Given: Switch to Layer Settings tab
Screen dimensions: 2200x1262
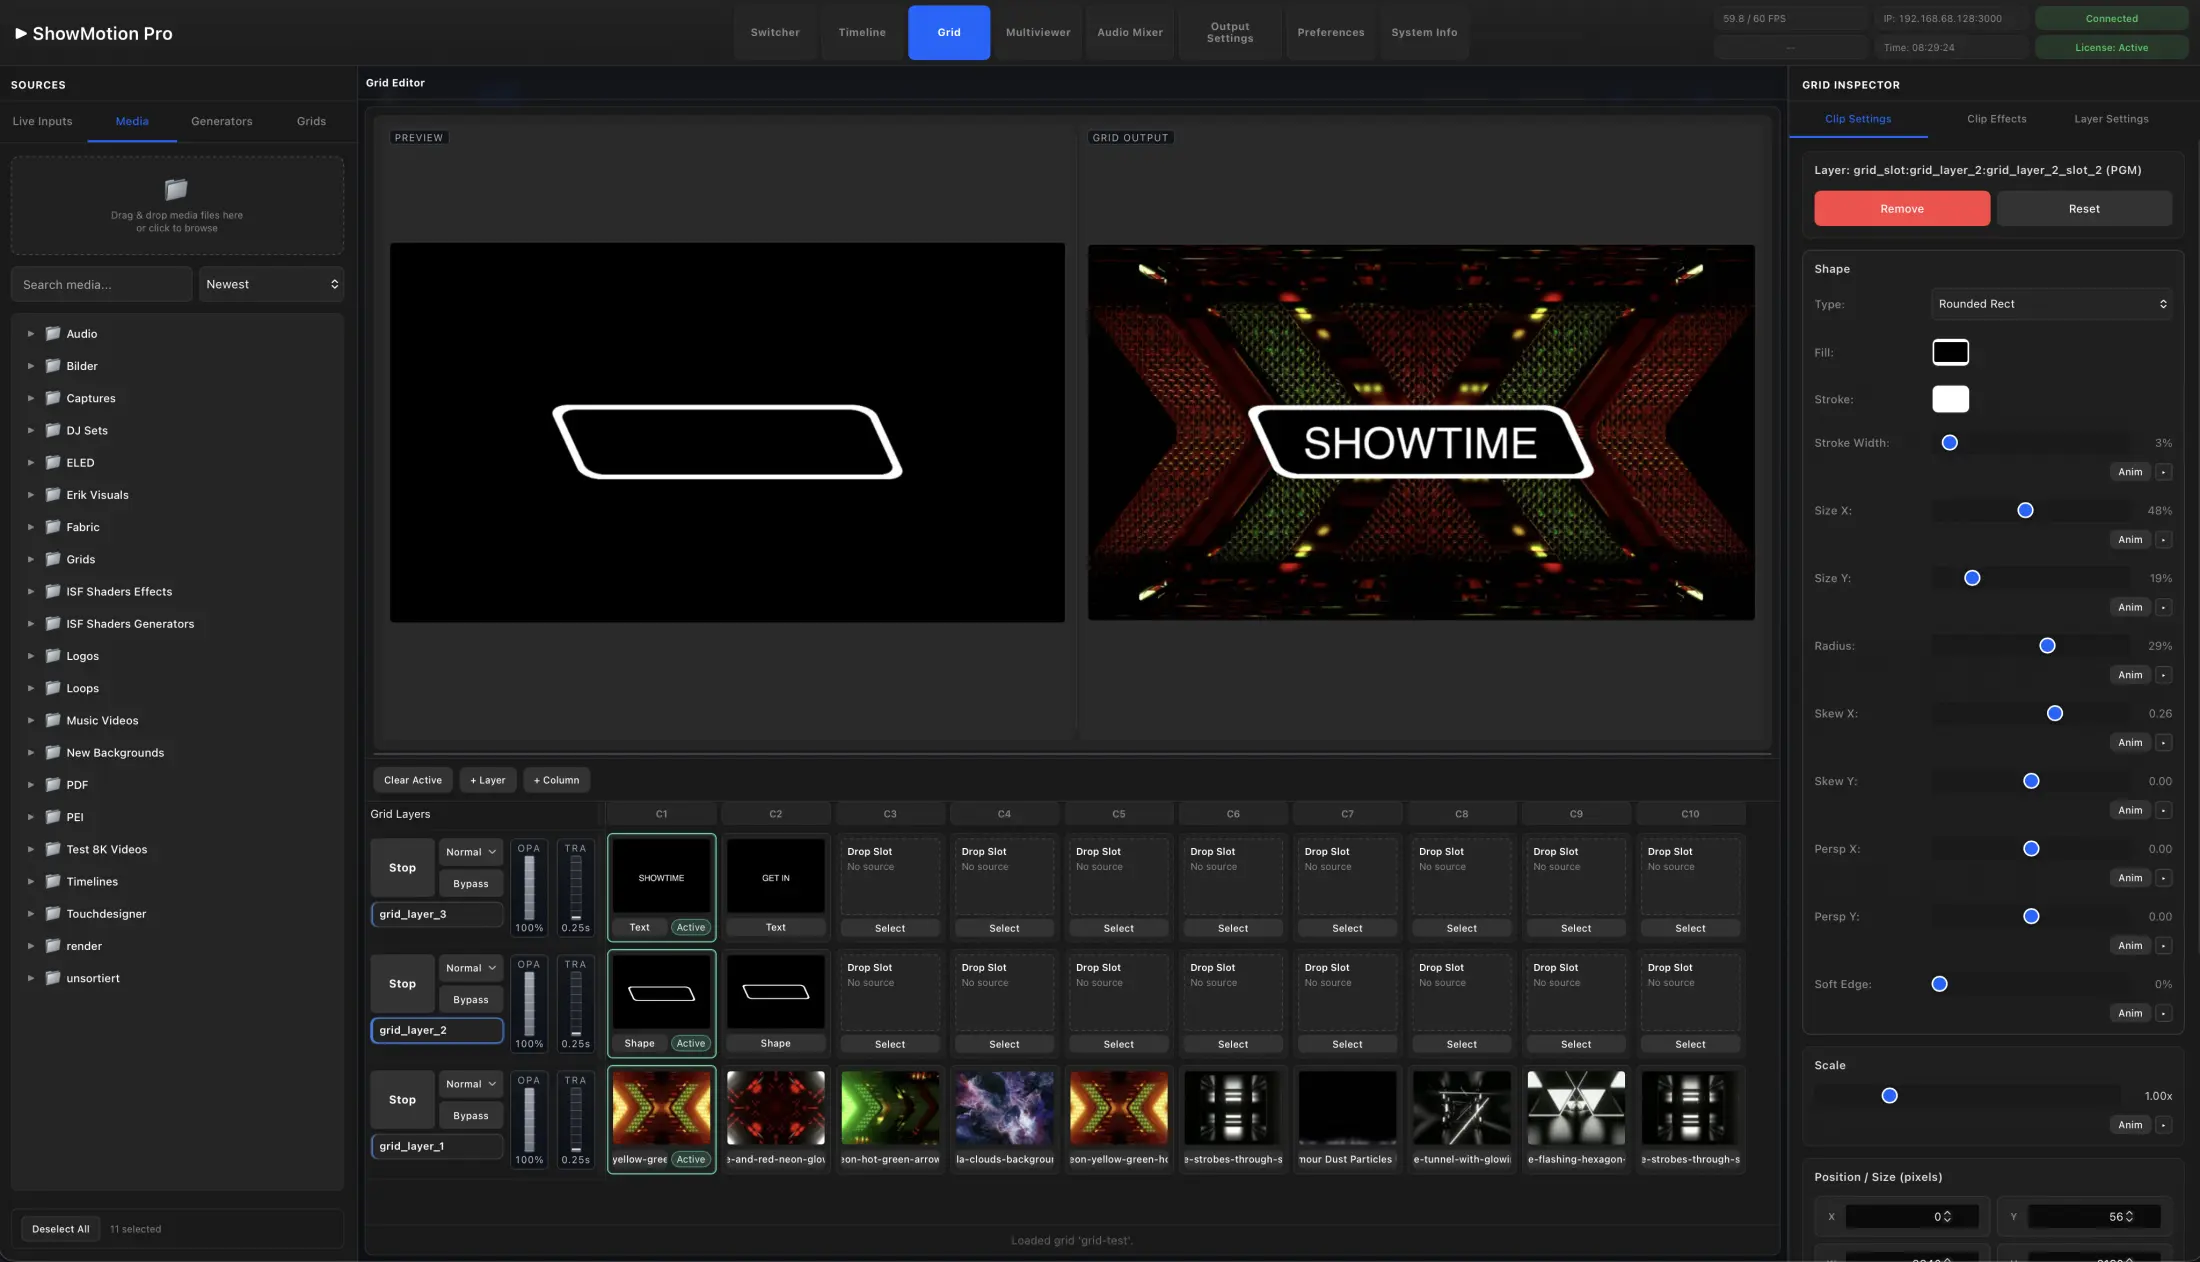Looking at the screenshot, I should coord(2111,119).
